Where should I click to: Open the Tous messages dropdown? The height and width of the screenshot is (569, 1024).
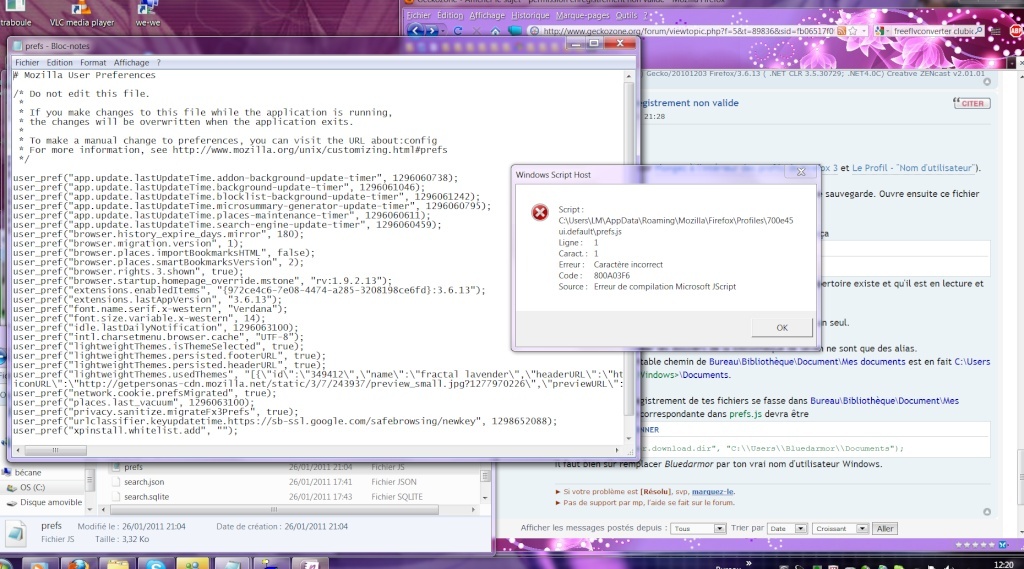(x=697, y=528)
